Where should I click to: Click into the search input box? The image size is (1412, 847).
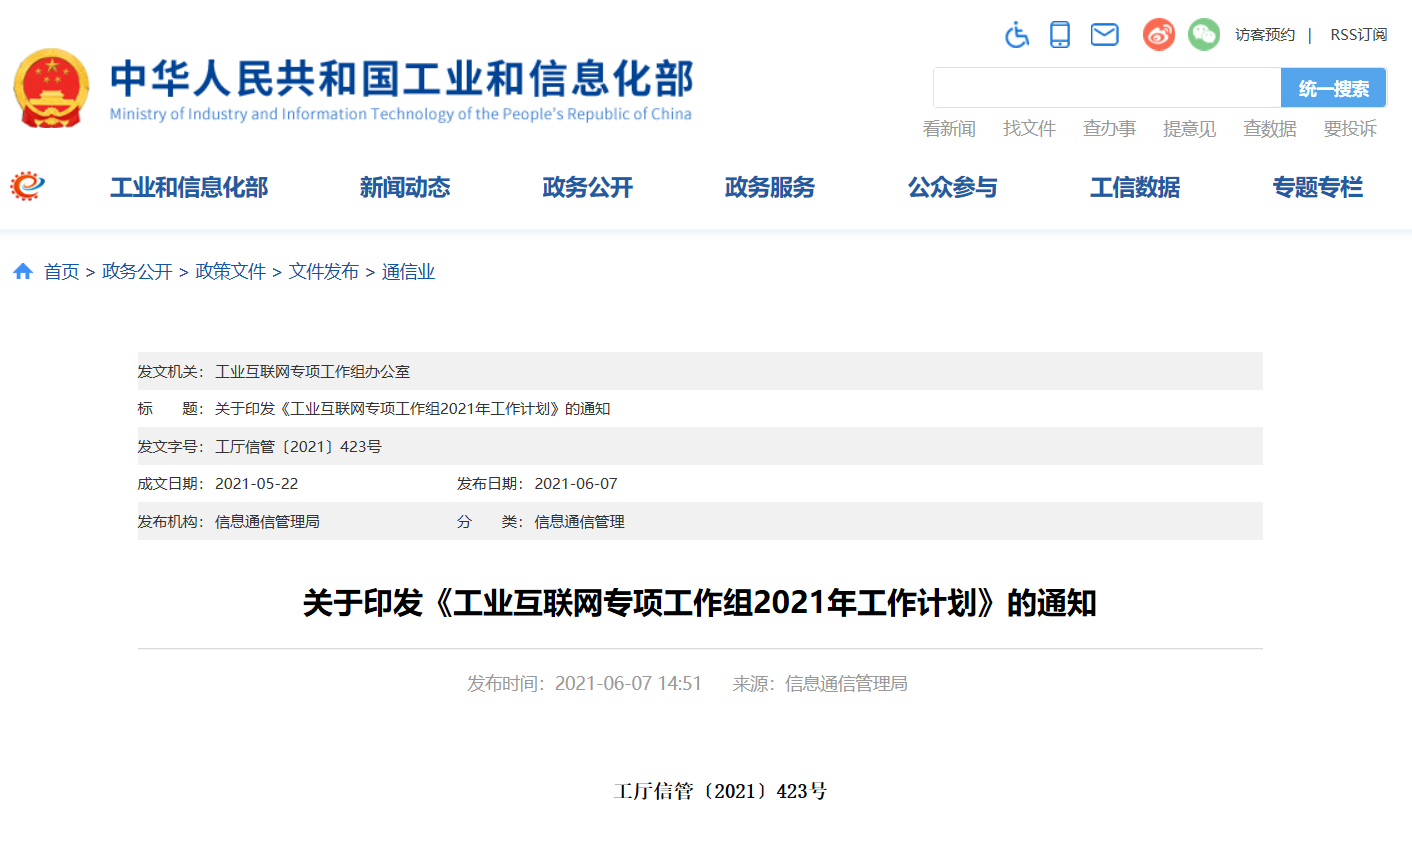click(1106, 88)
